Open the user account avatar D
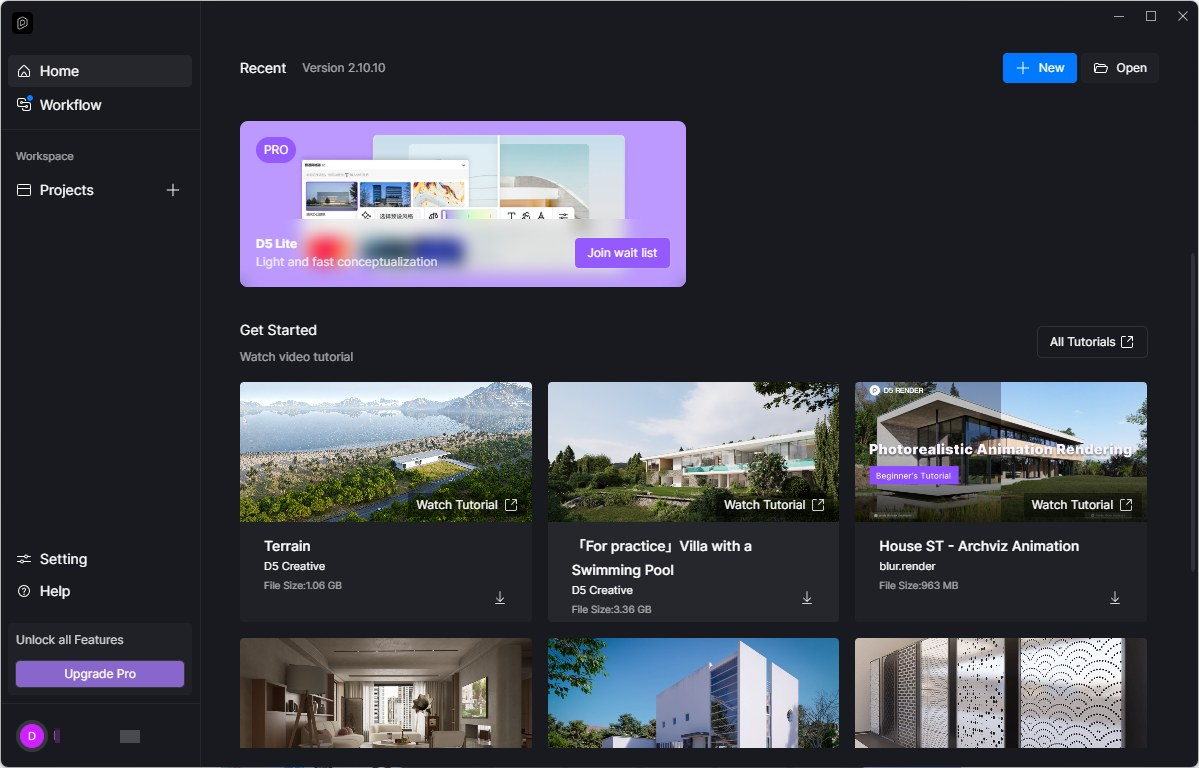Viewport: 1199px width, 768px height. click(32, 736)
